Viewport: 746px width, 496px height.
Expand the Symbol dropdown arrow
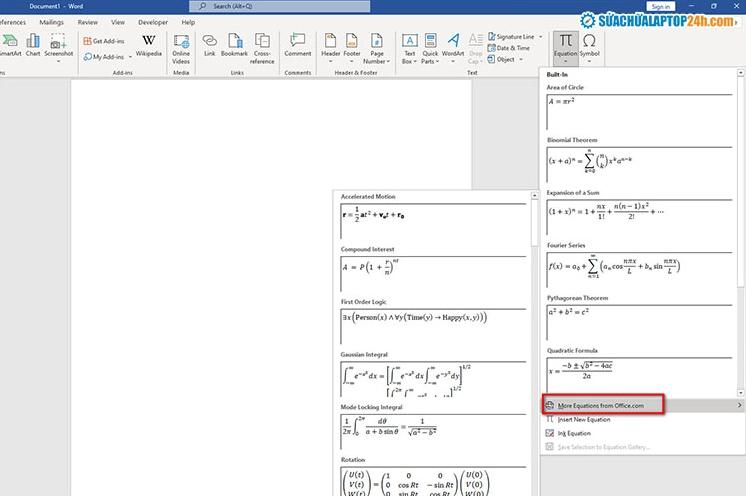(589, 61)
